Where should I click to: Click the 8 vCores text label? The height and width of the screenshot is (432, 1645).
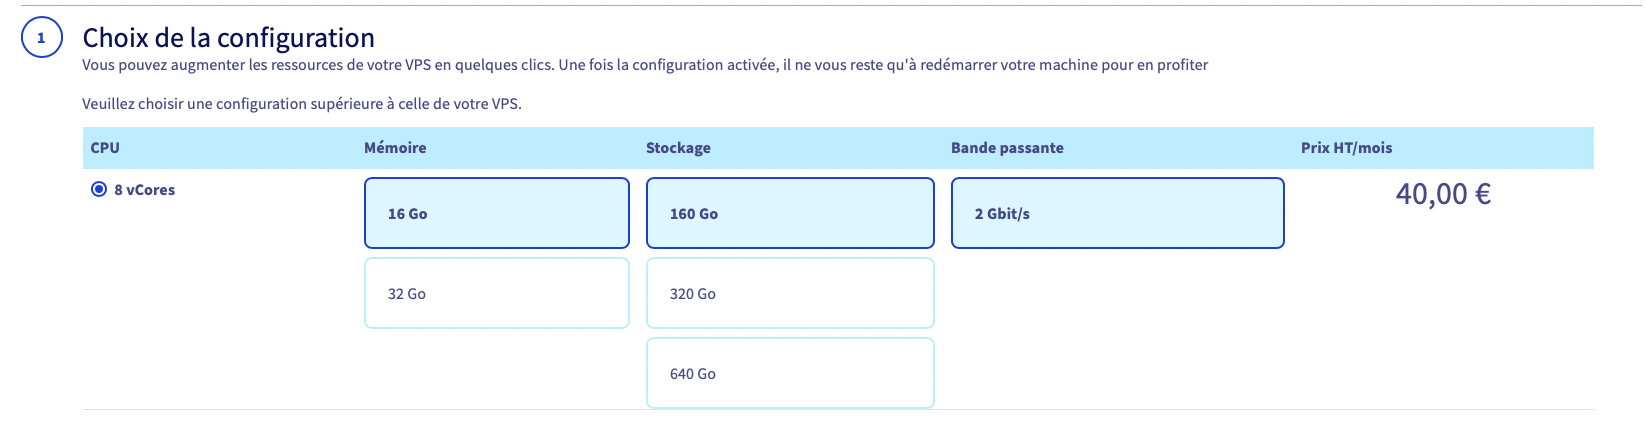[x=144, y=190]
